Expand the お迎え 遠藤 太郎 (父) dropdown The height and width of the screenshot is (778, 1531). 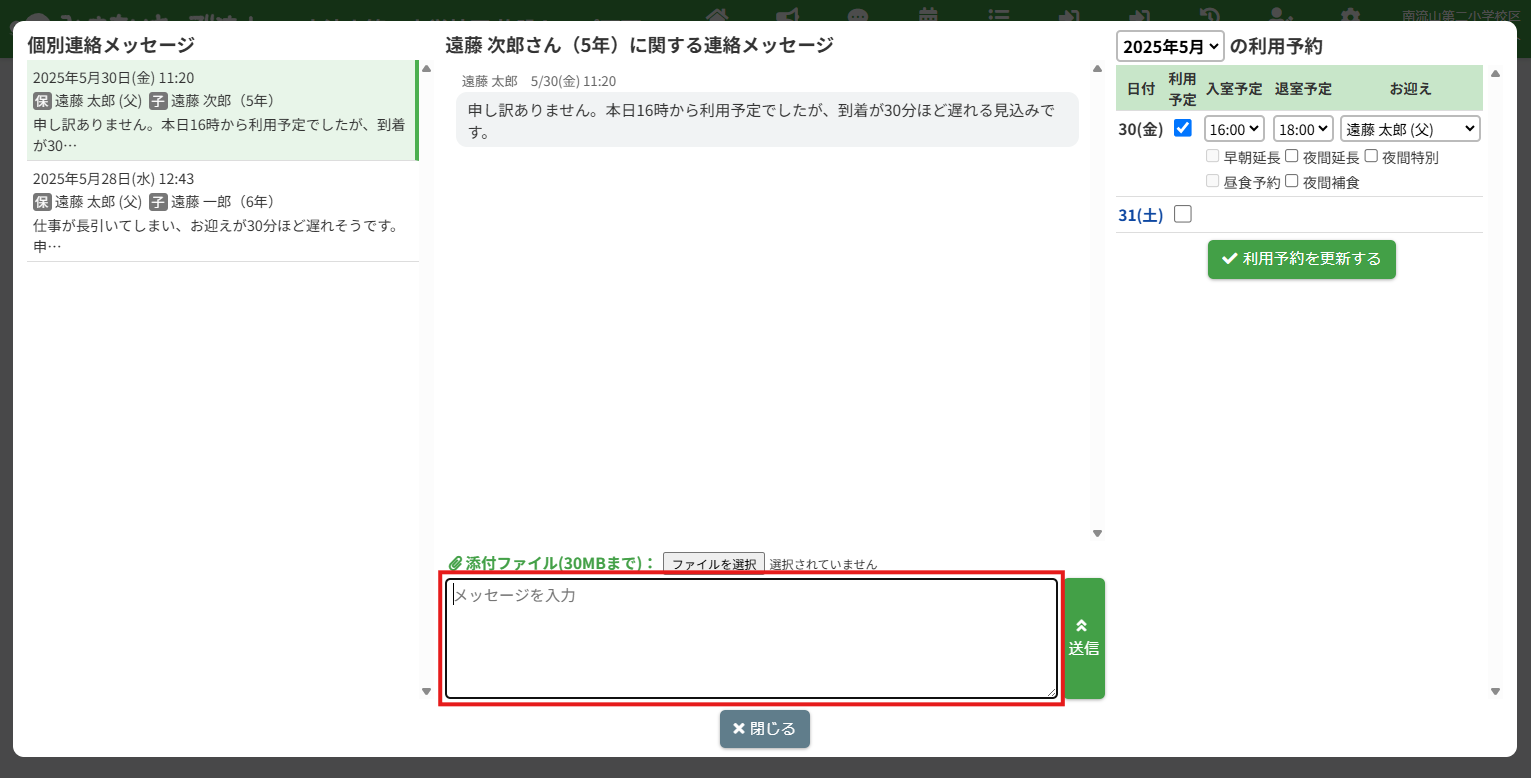click(1409, 129)
